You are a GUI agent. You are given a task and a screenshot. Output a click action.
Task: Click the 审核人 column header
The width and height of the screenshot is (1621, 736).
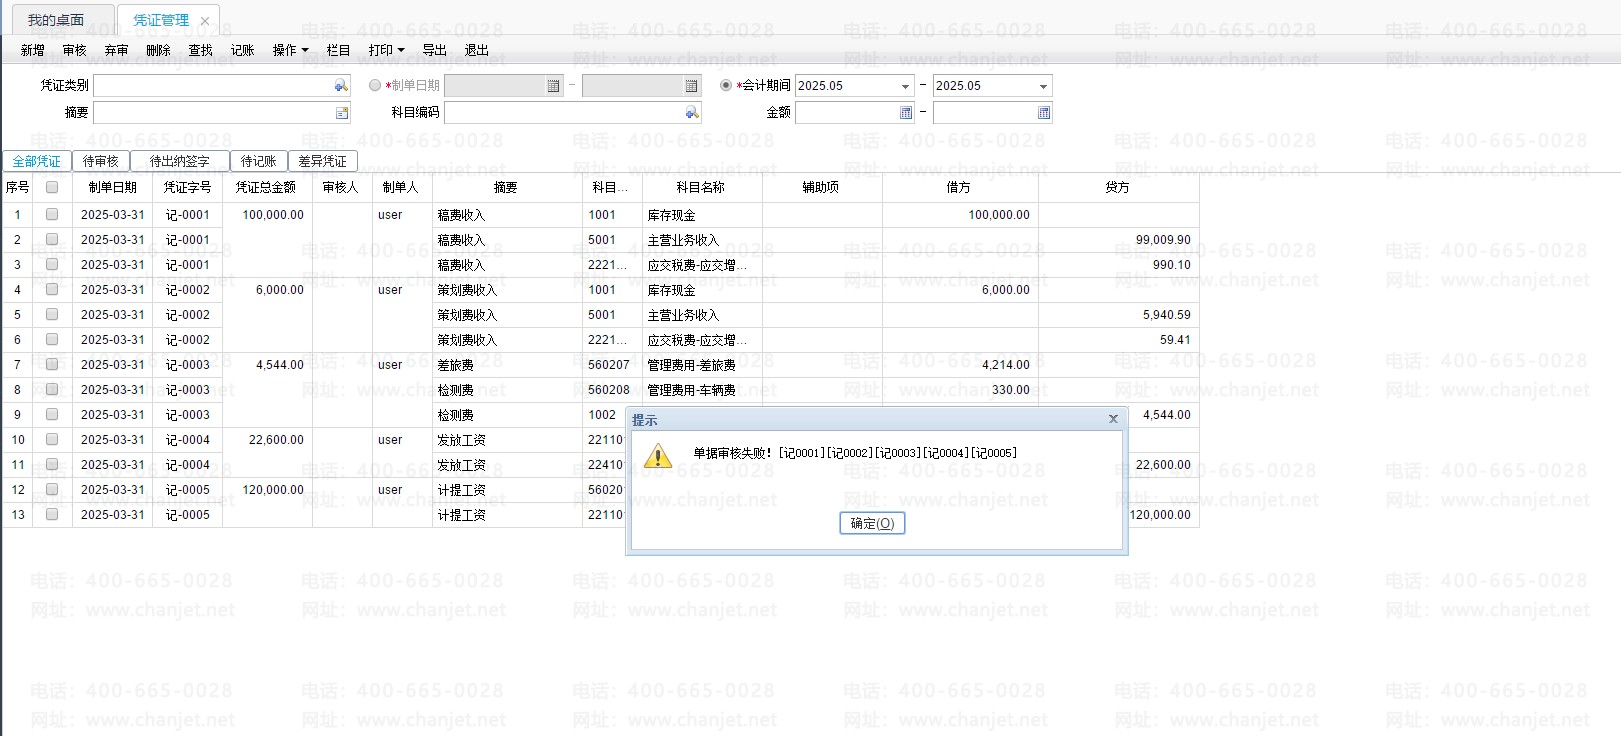pos(341,187)
